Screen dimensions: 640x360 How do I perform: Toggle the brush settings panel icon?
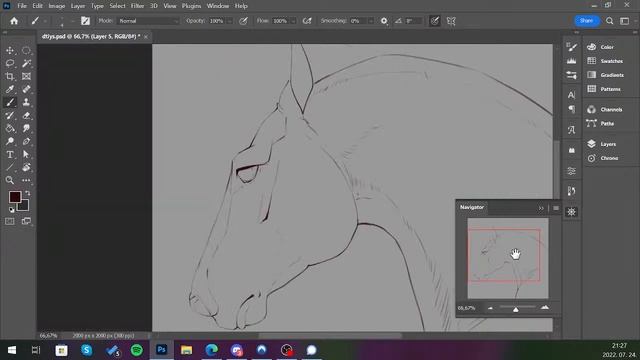[85, 21]
